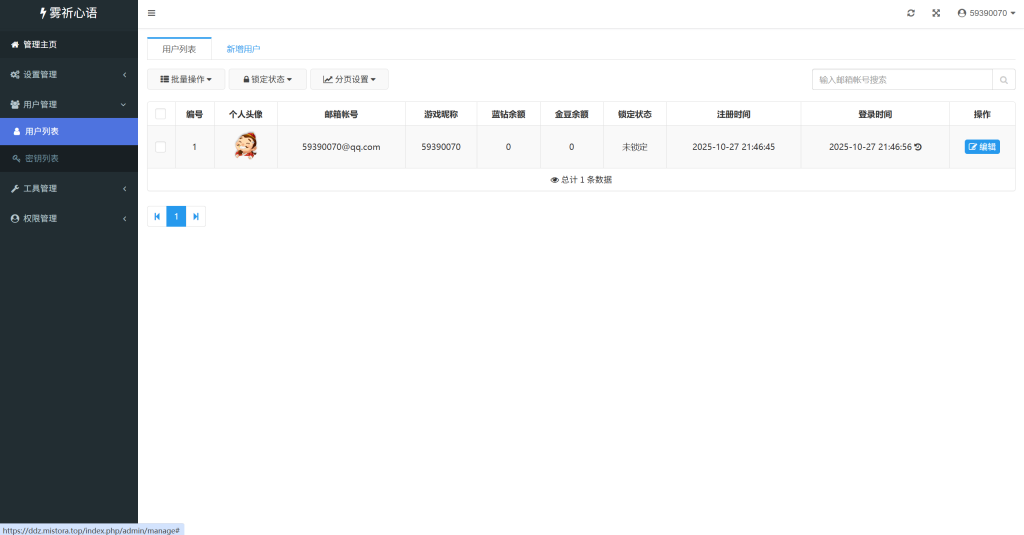Click the fullscreen expand icon

(936, 13)
